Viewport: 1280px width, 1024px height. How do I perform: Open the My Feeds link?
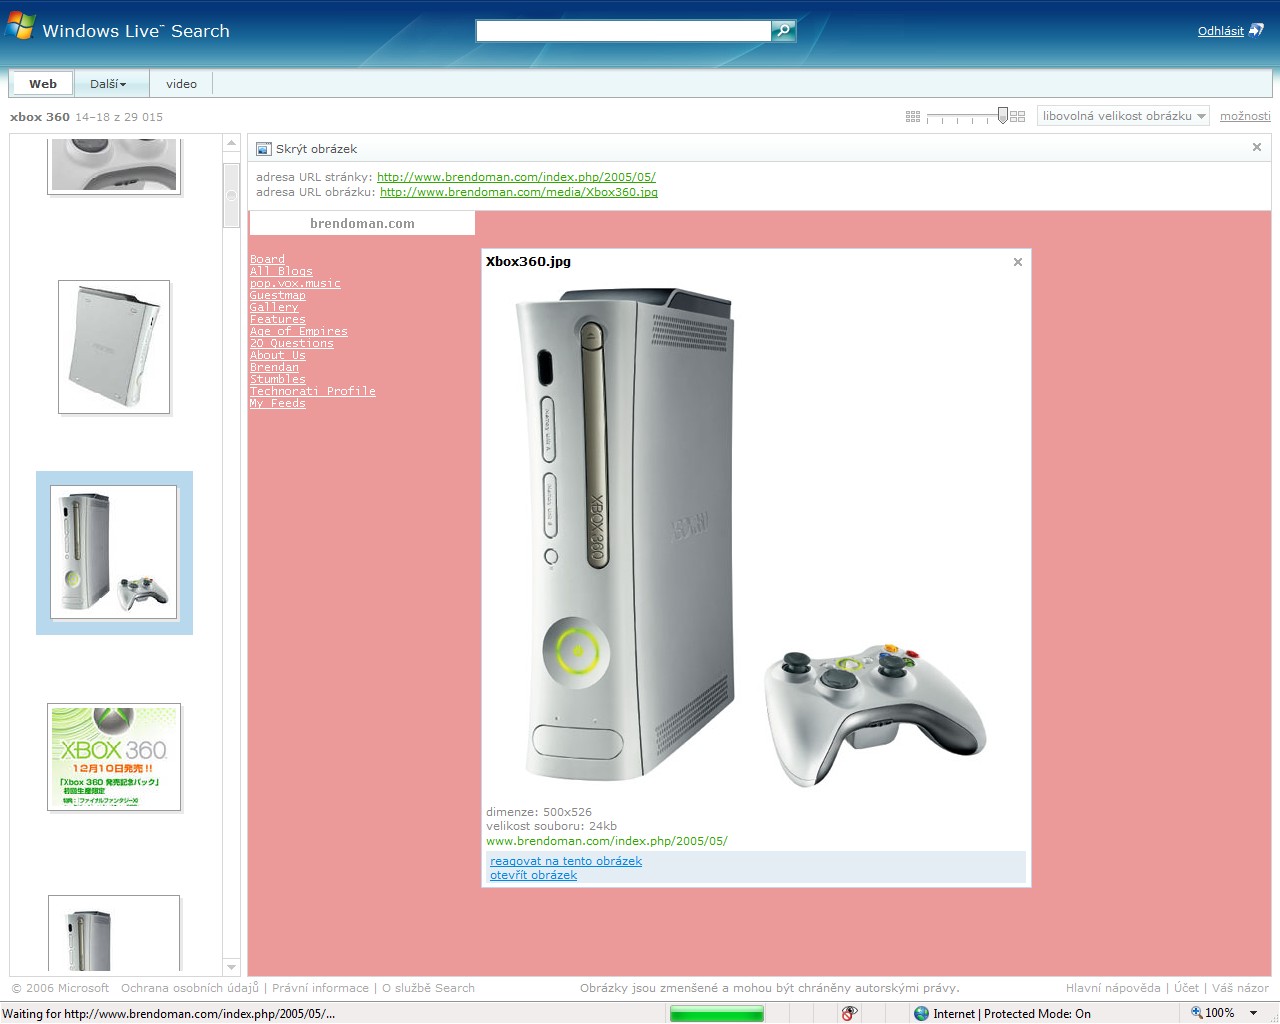click(x=278, y=403)
